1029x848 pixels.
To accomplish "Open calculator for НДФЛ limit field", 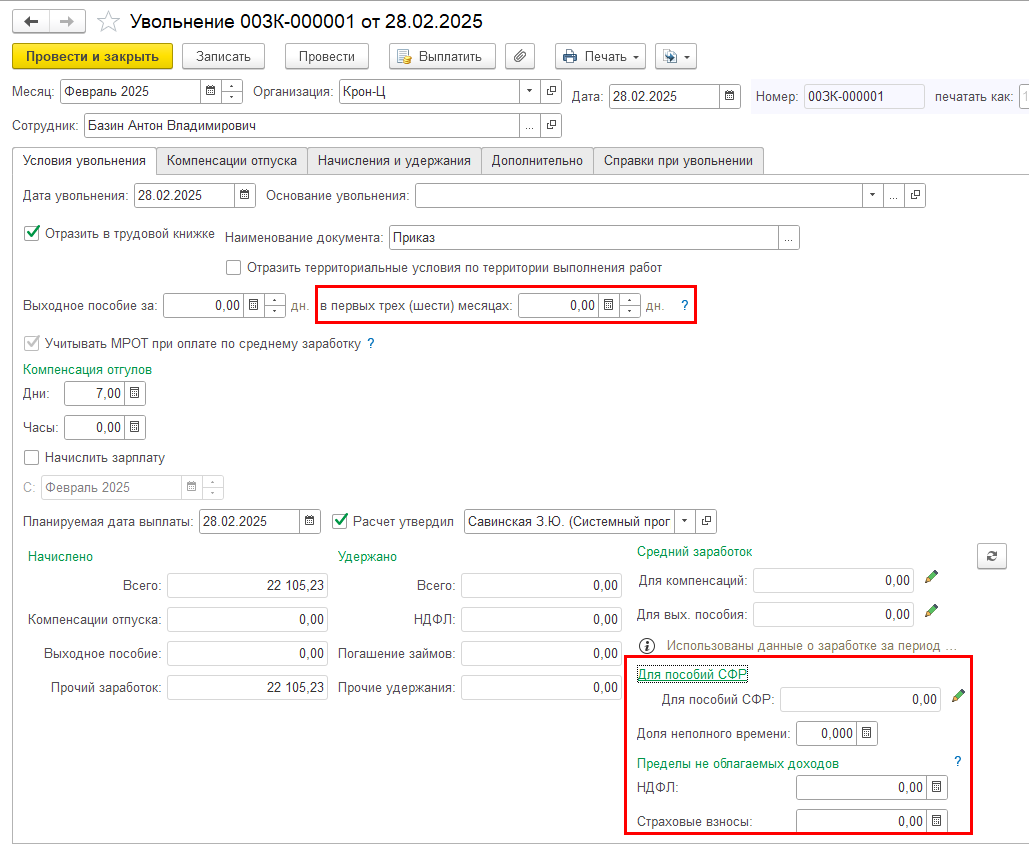I will (x=936, y=788).
